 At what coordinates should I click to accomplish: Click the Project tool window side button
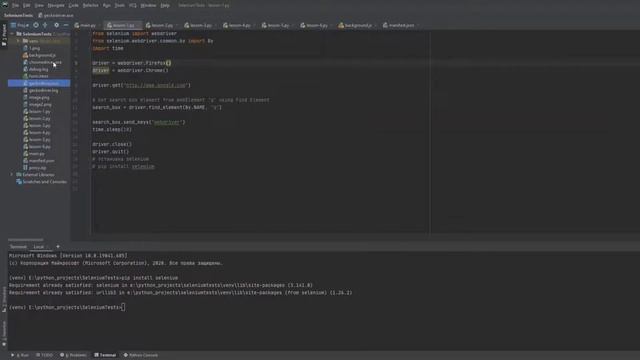point(4,34)
